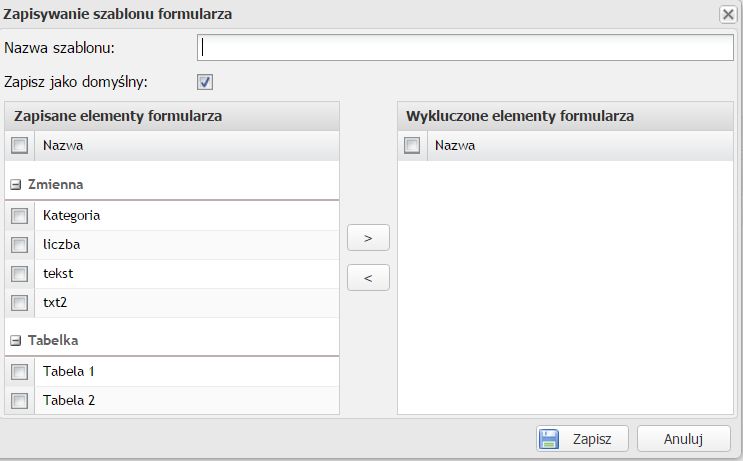
Task: Click into the 'Nazwa szablonu' text field
Action: [465, 48]
